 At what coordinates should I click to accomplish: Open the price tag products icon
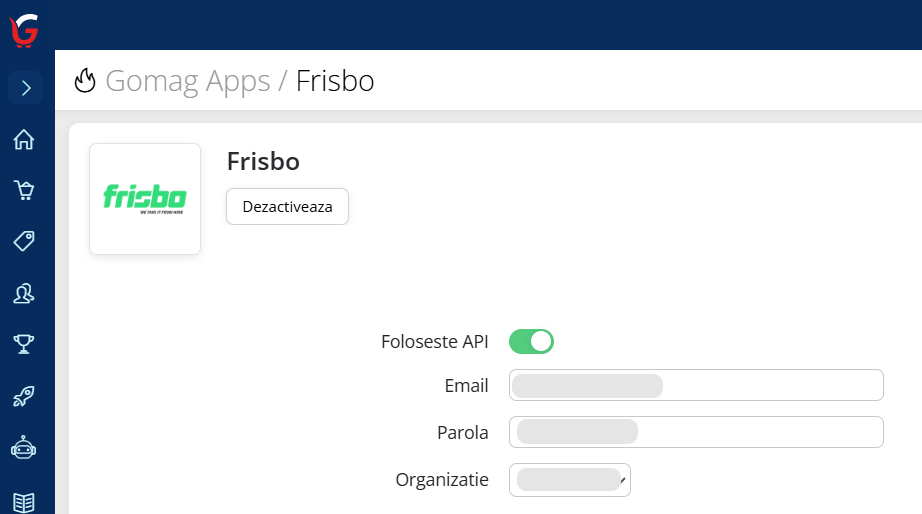coord(24,241)
